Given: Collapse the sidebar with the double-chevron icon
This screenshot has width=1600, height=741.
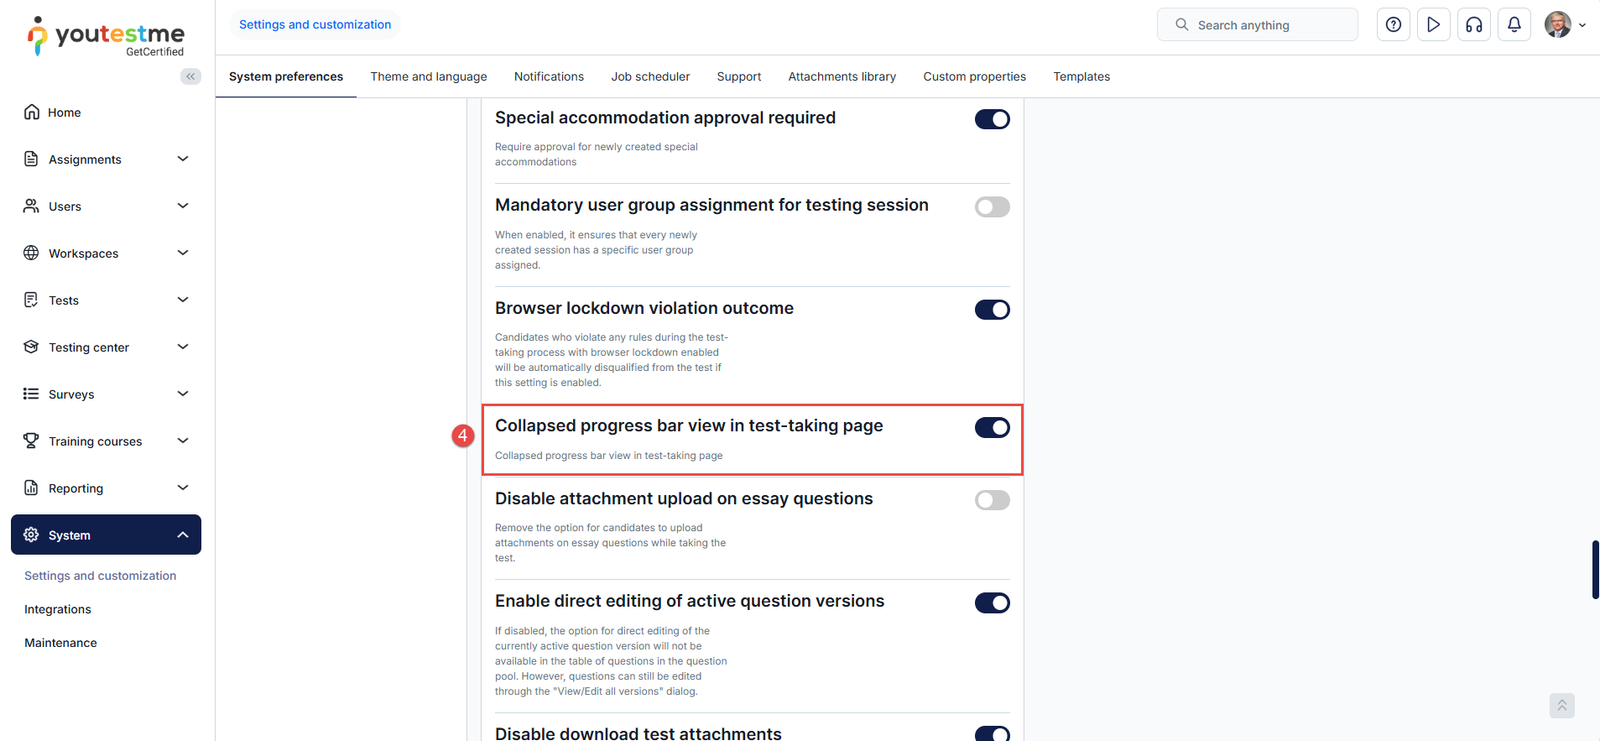Looking at the screenshot, I should 190,76.
